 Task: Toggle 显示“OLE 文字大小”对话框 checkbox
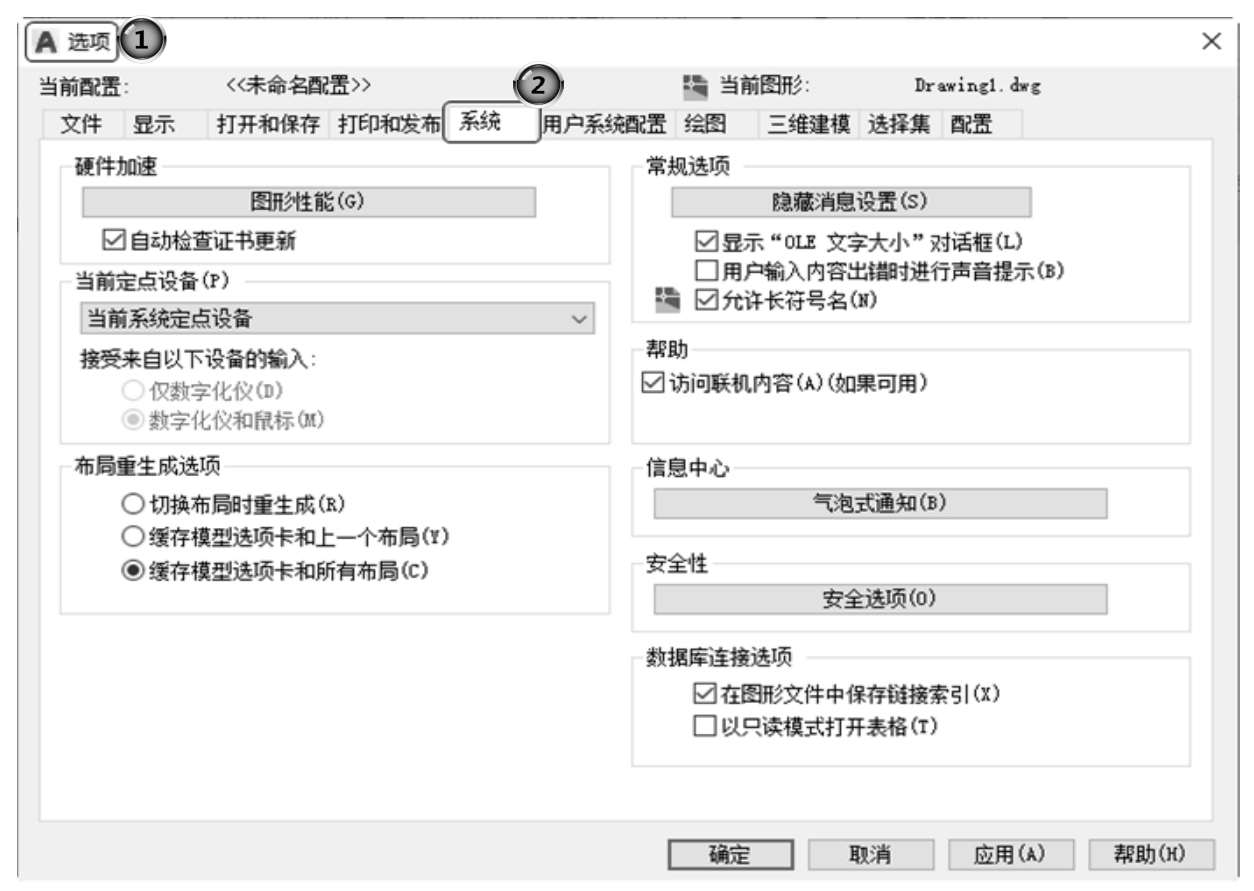coord(706,242)
